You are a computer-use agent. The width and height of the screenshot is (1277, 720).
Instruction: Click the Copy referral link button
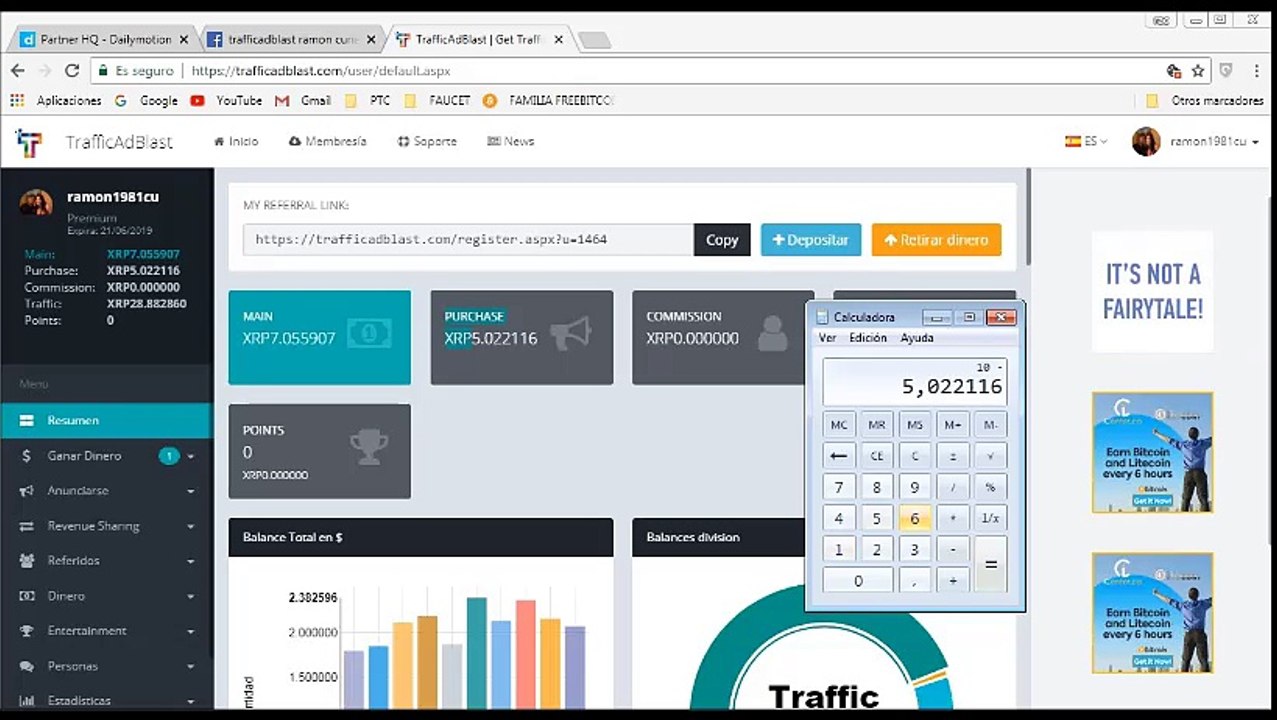(722, 240)
